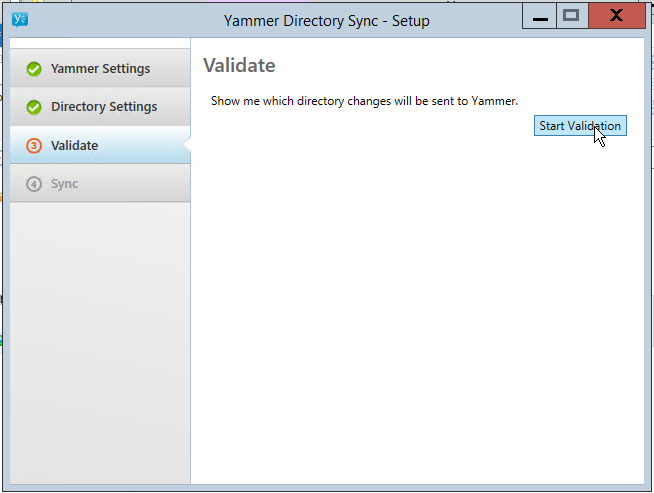
Task: Click the Validate heading text
Action: coord(239,66)
